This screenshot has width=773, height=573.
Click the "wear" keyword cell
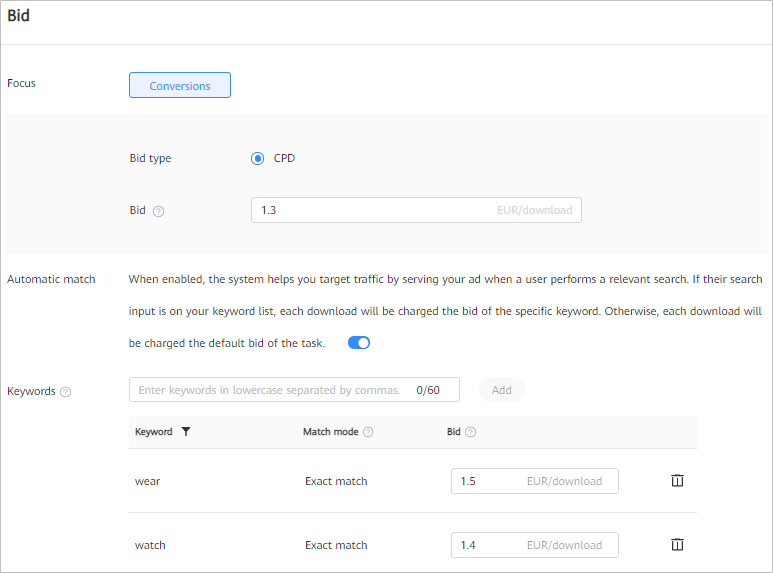click(x=148, y=481)
